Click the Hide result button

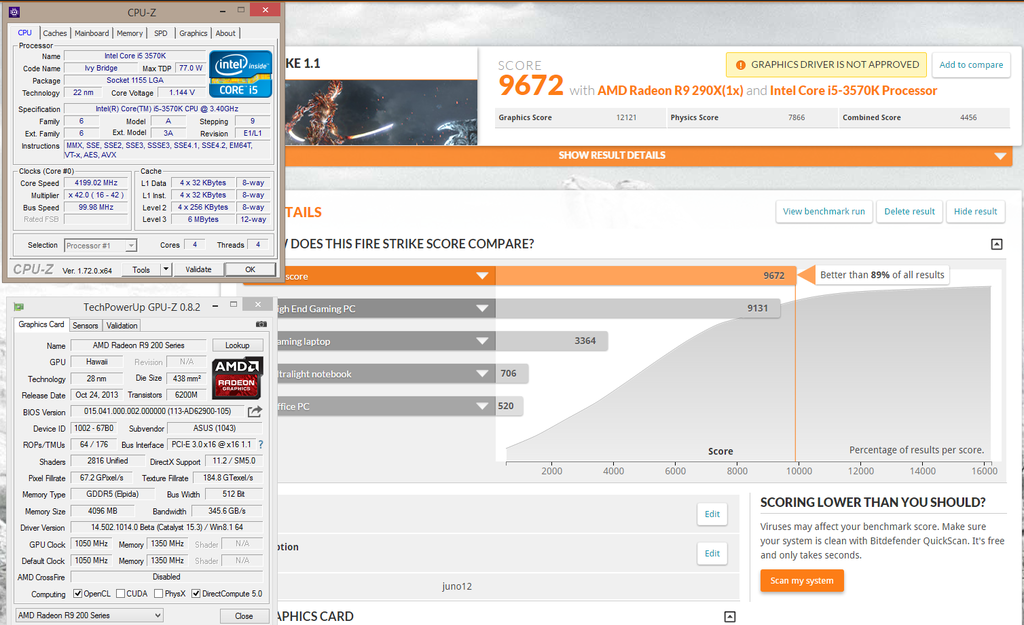[x=975, y=212]
